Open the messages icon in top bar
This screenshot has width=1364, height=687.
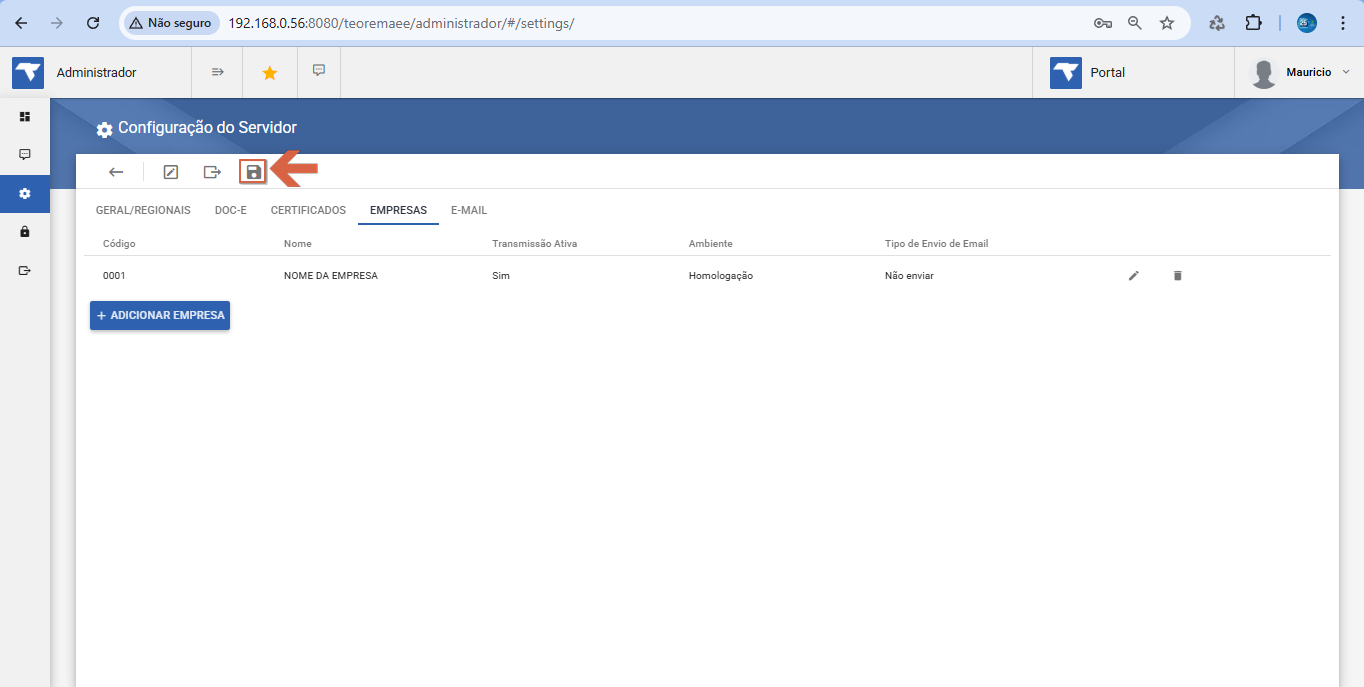319,71
